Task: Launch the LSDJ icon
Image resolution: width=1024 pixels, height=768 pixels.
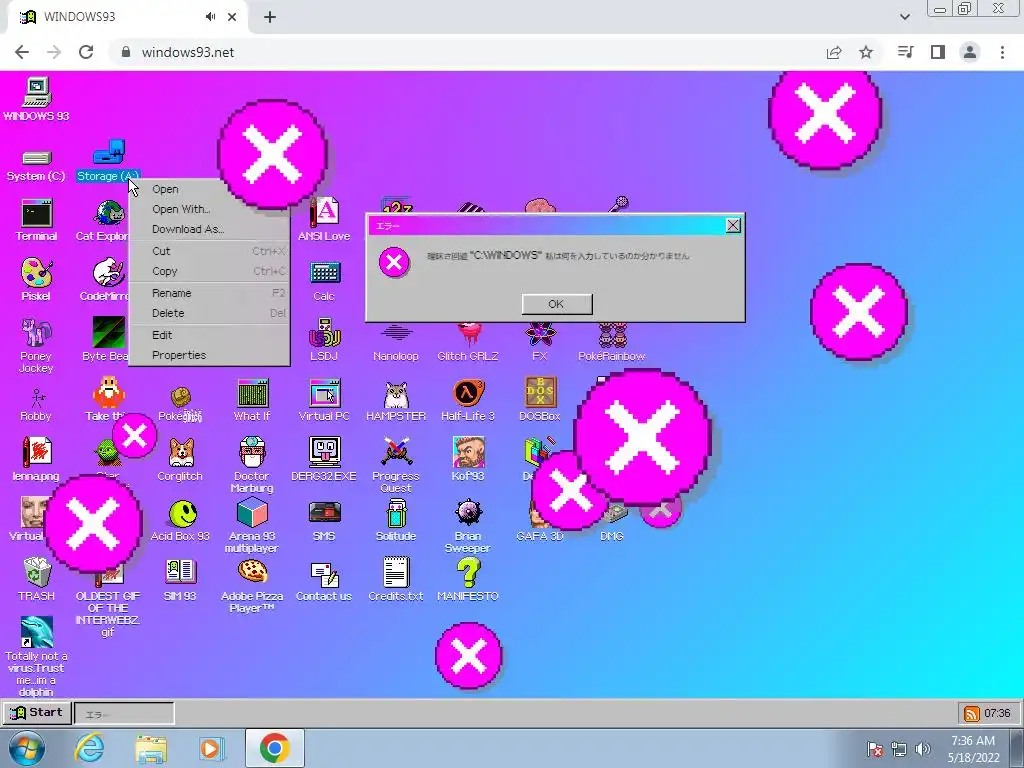Action: (324, 333)
